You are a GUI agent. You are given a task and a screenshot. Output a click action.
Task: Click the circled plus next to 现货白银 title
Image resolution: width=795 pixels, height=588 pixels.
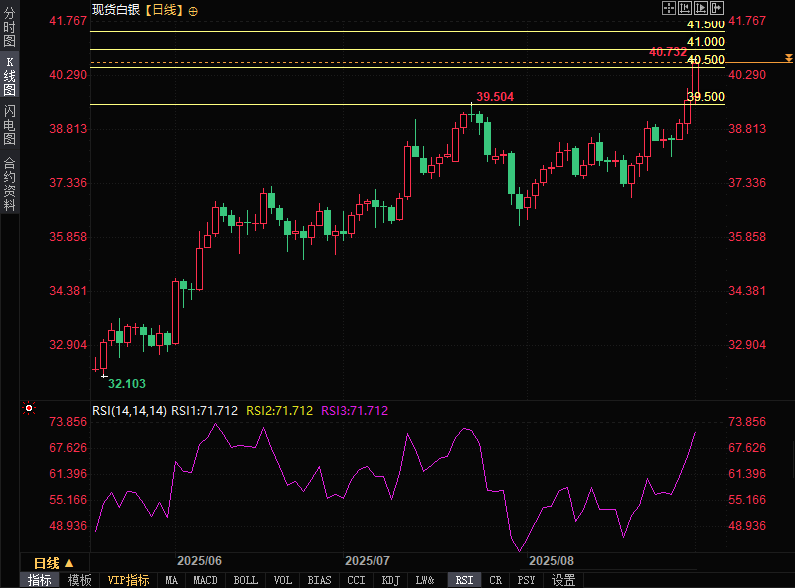193,11
